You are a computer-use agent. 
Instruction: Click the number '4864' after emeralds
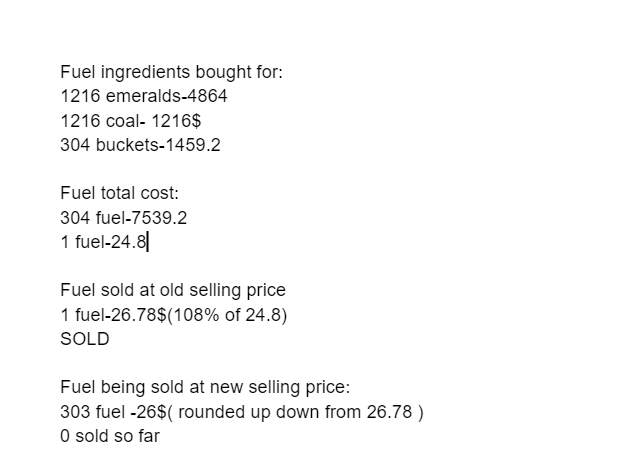(208, 96)
